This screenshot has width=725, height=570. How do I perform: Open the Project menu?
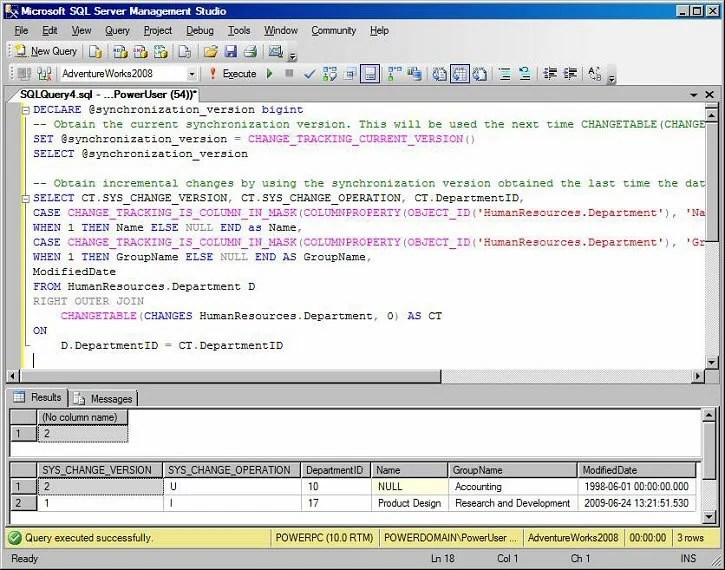pyautogui.click(x=158, y=31)
